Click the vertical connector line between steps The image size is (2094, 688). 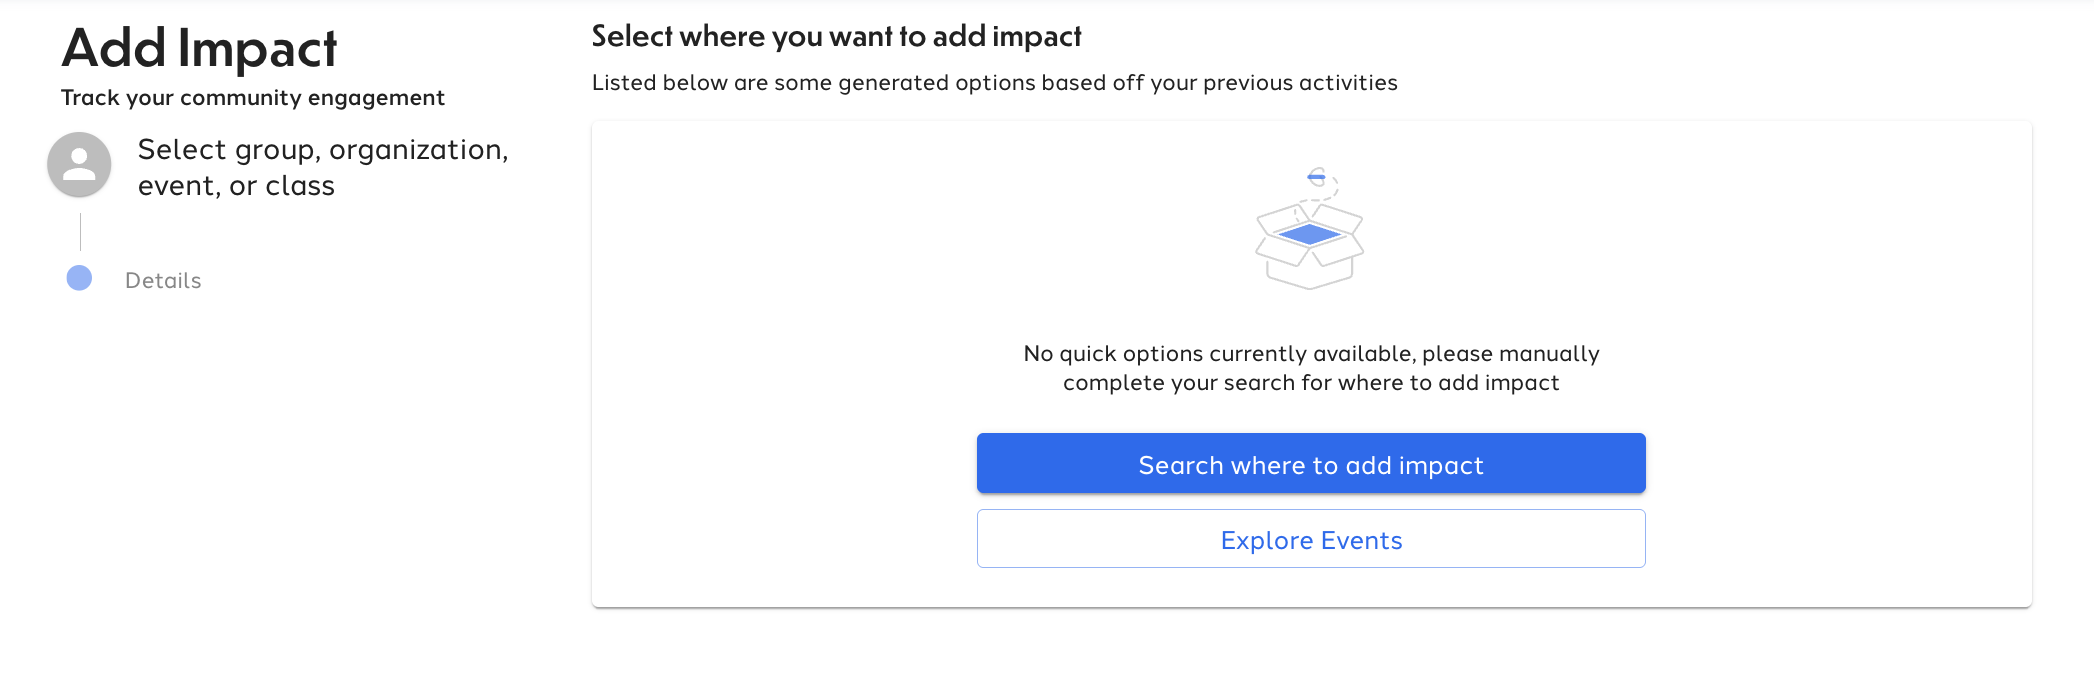80,231
